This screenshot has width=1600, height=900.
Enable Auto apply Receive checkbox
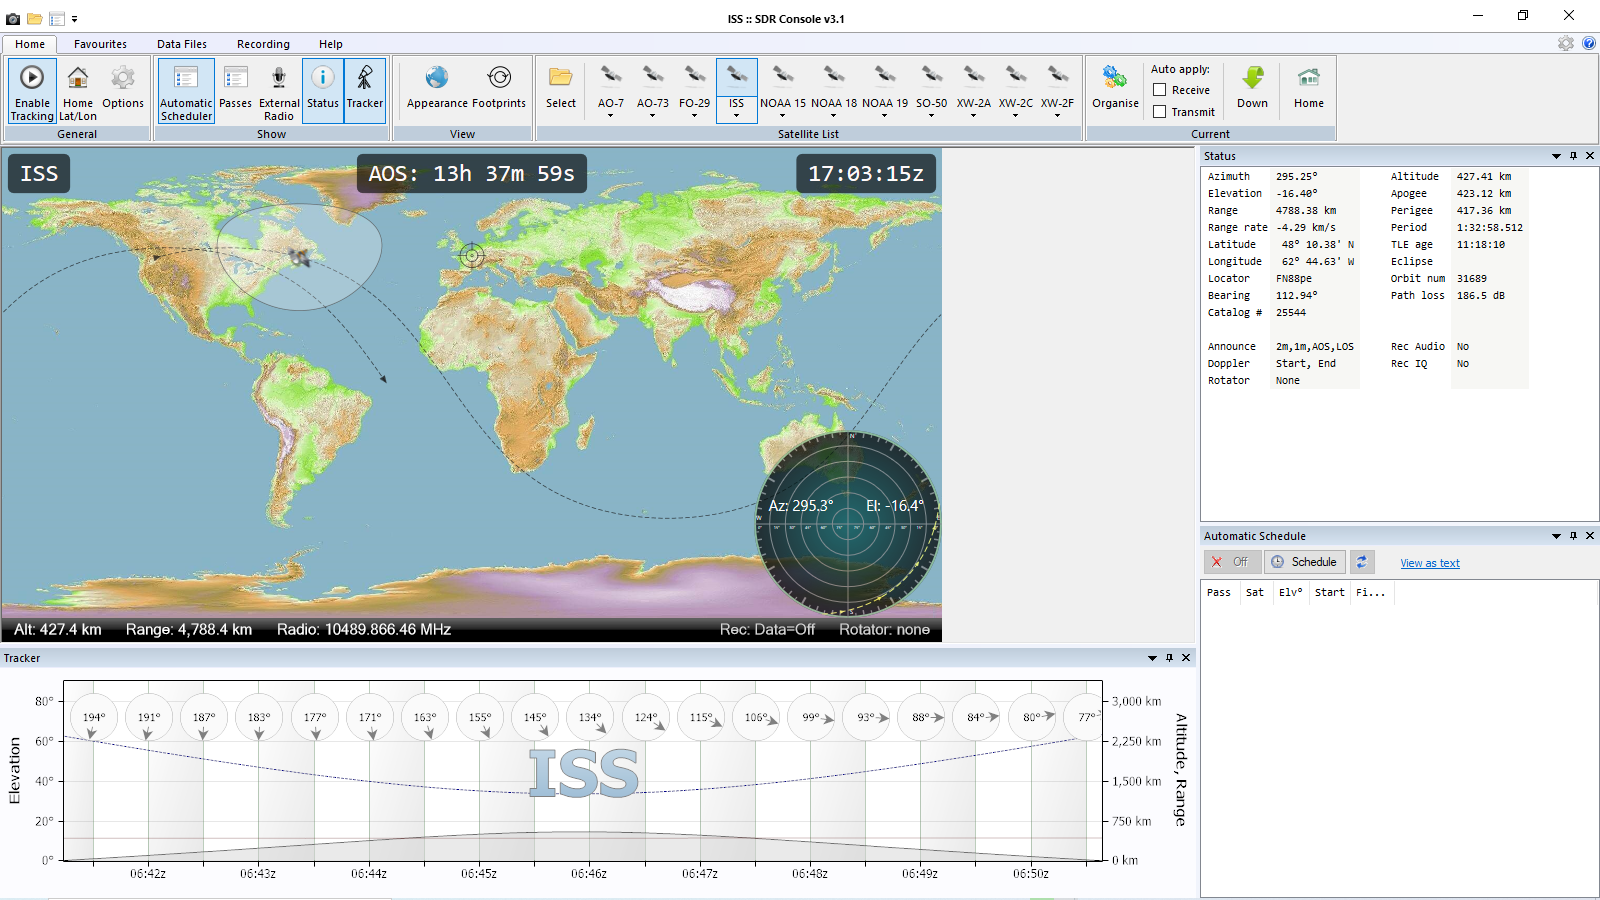(x=1160, y=90)
